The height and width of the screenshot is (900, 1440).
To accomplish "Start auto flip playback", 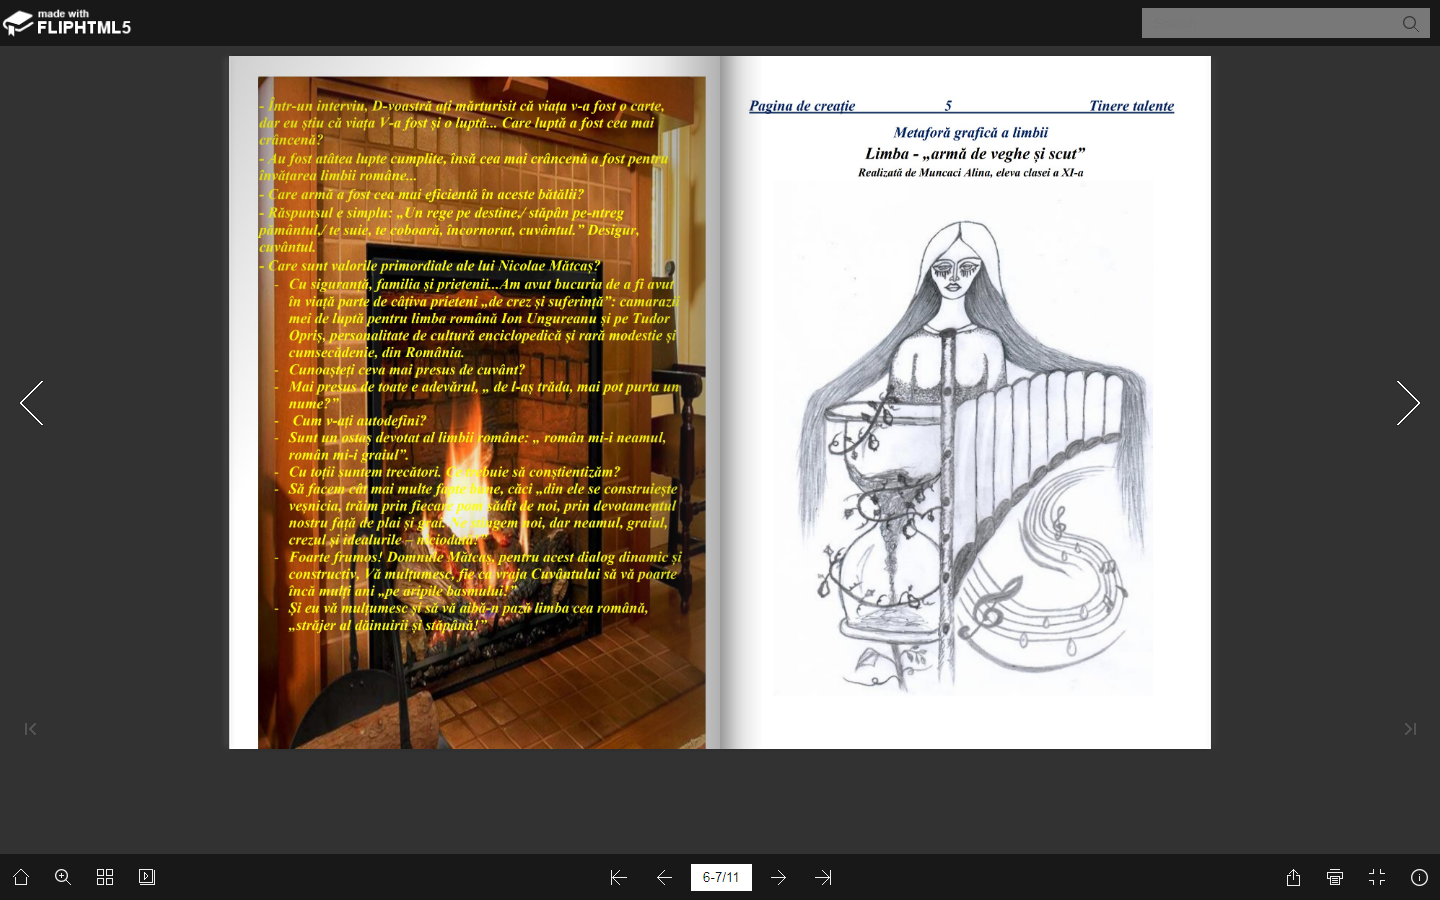I will coord(147,877).
